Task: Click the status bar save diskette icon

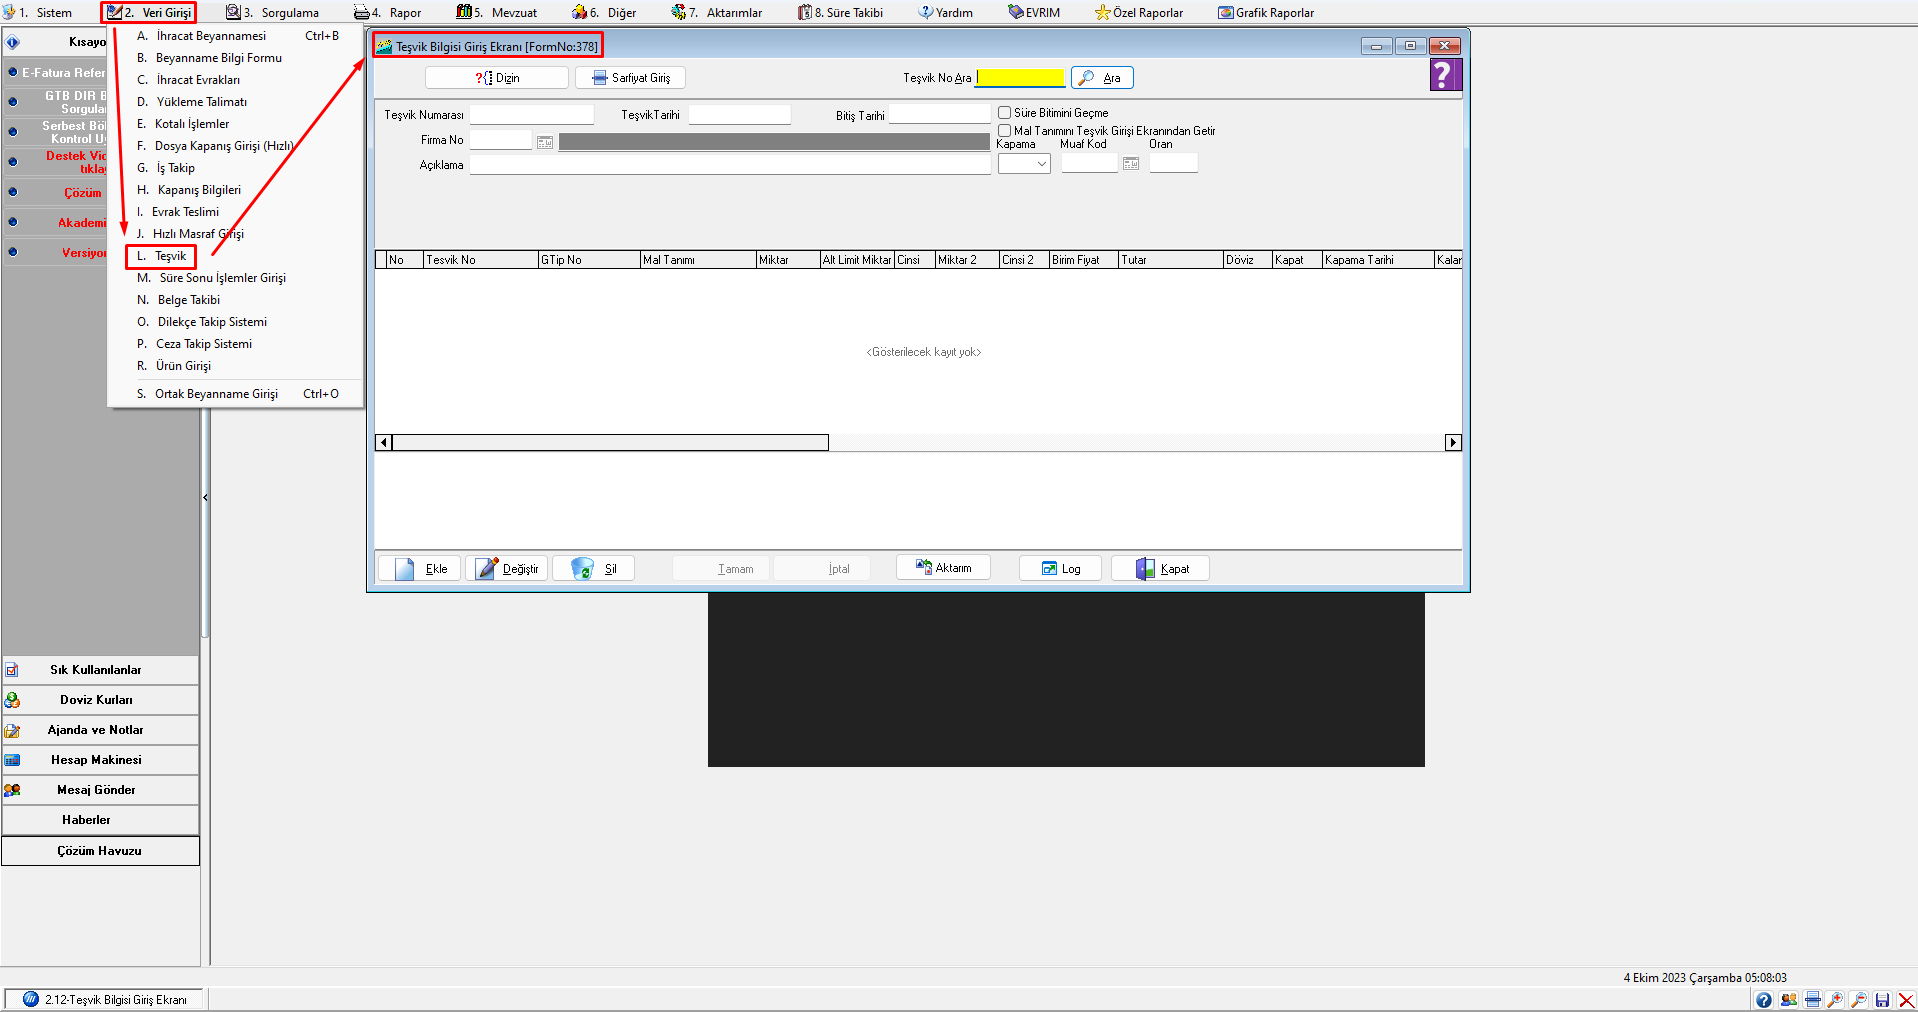Action: coord(1882,1000)
